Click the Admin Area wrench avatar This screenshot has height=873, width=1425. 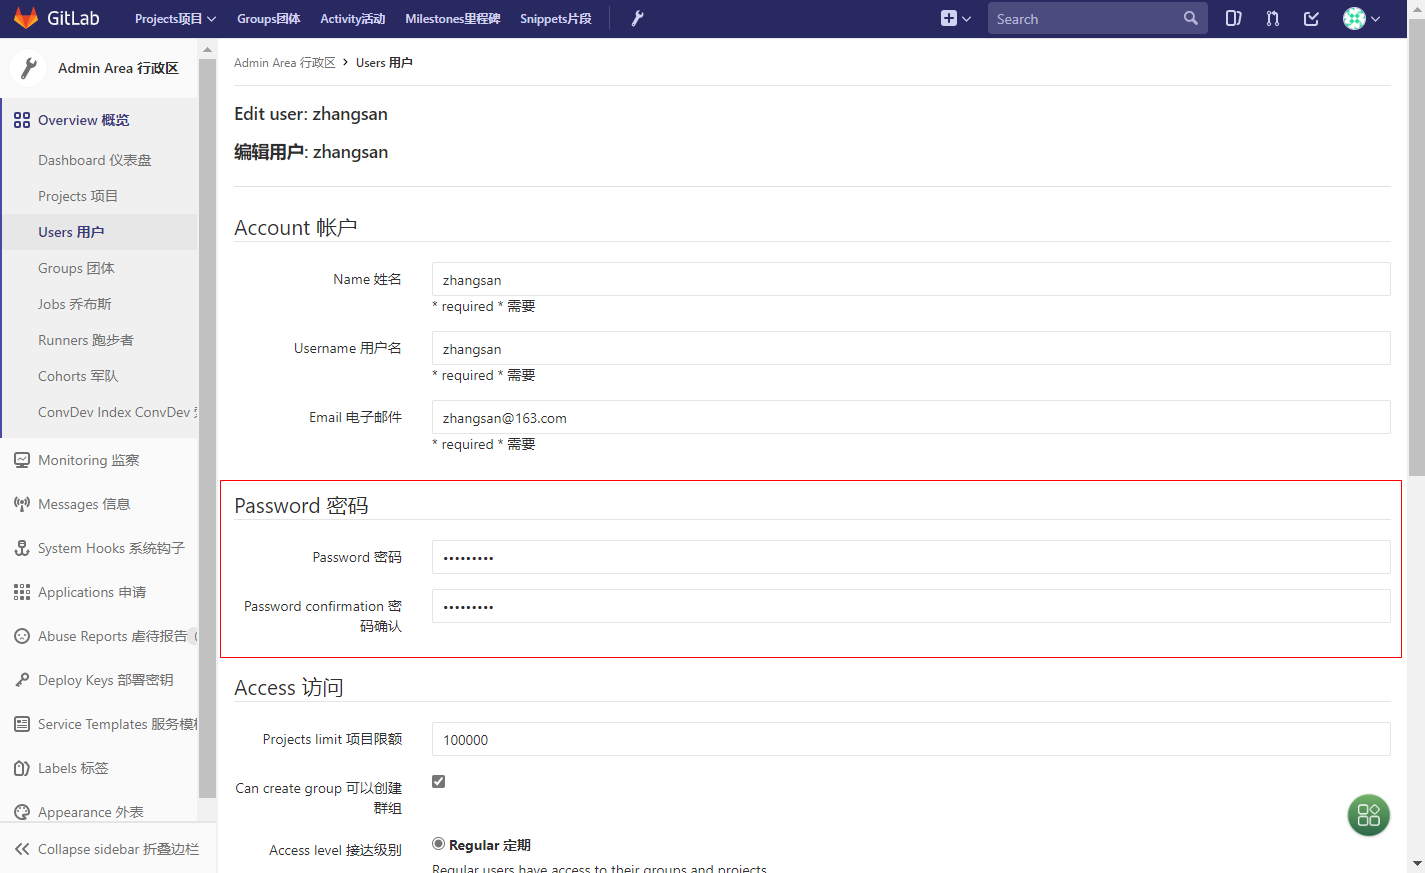tap(28, 68)
